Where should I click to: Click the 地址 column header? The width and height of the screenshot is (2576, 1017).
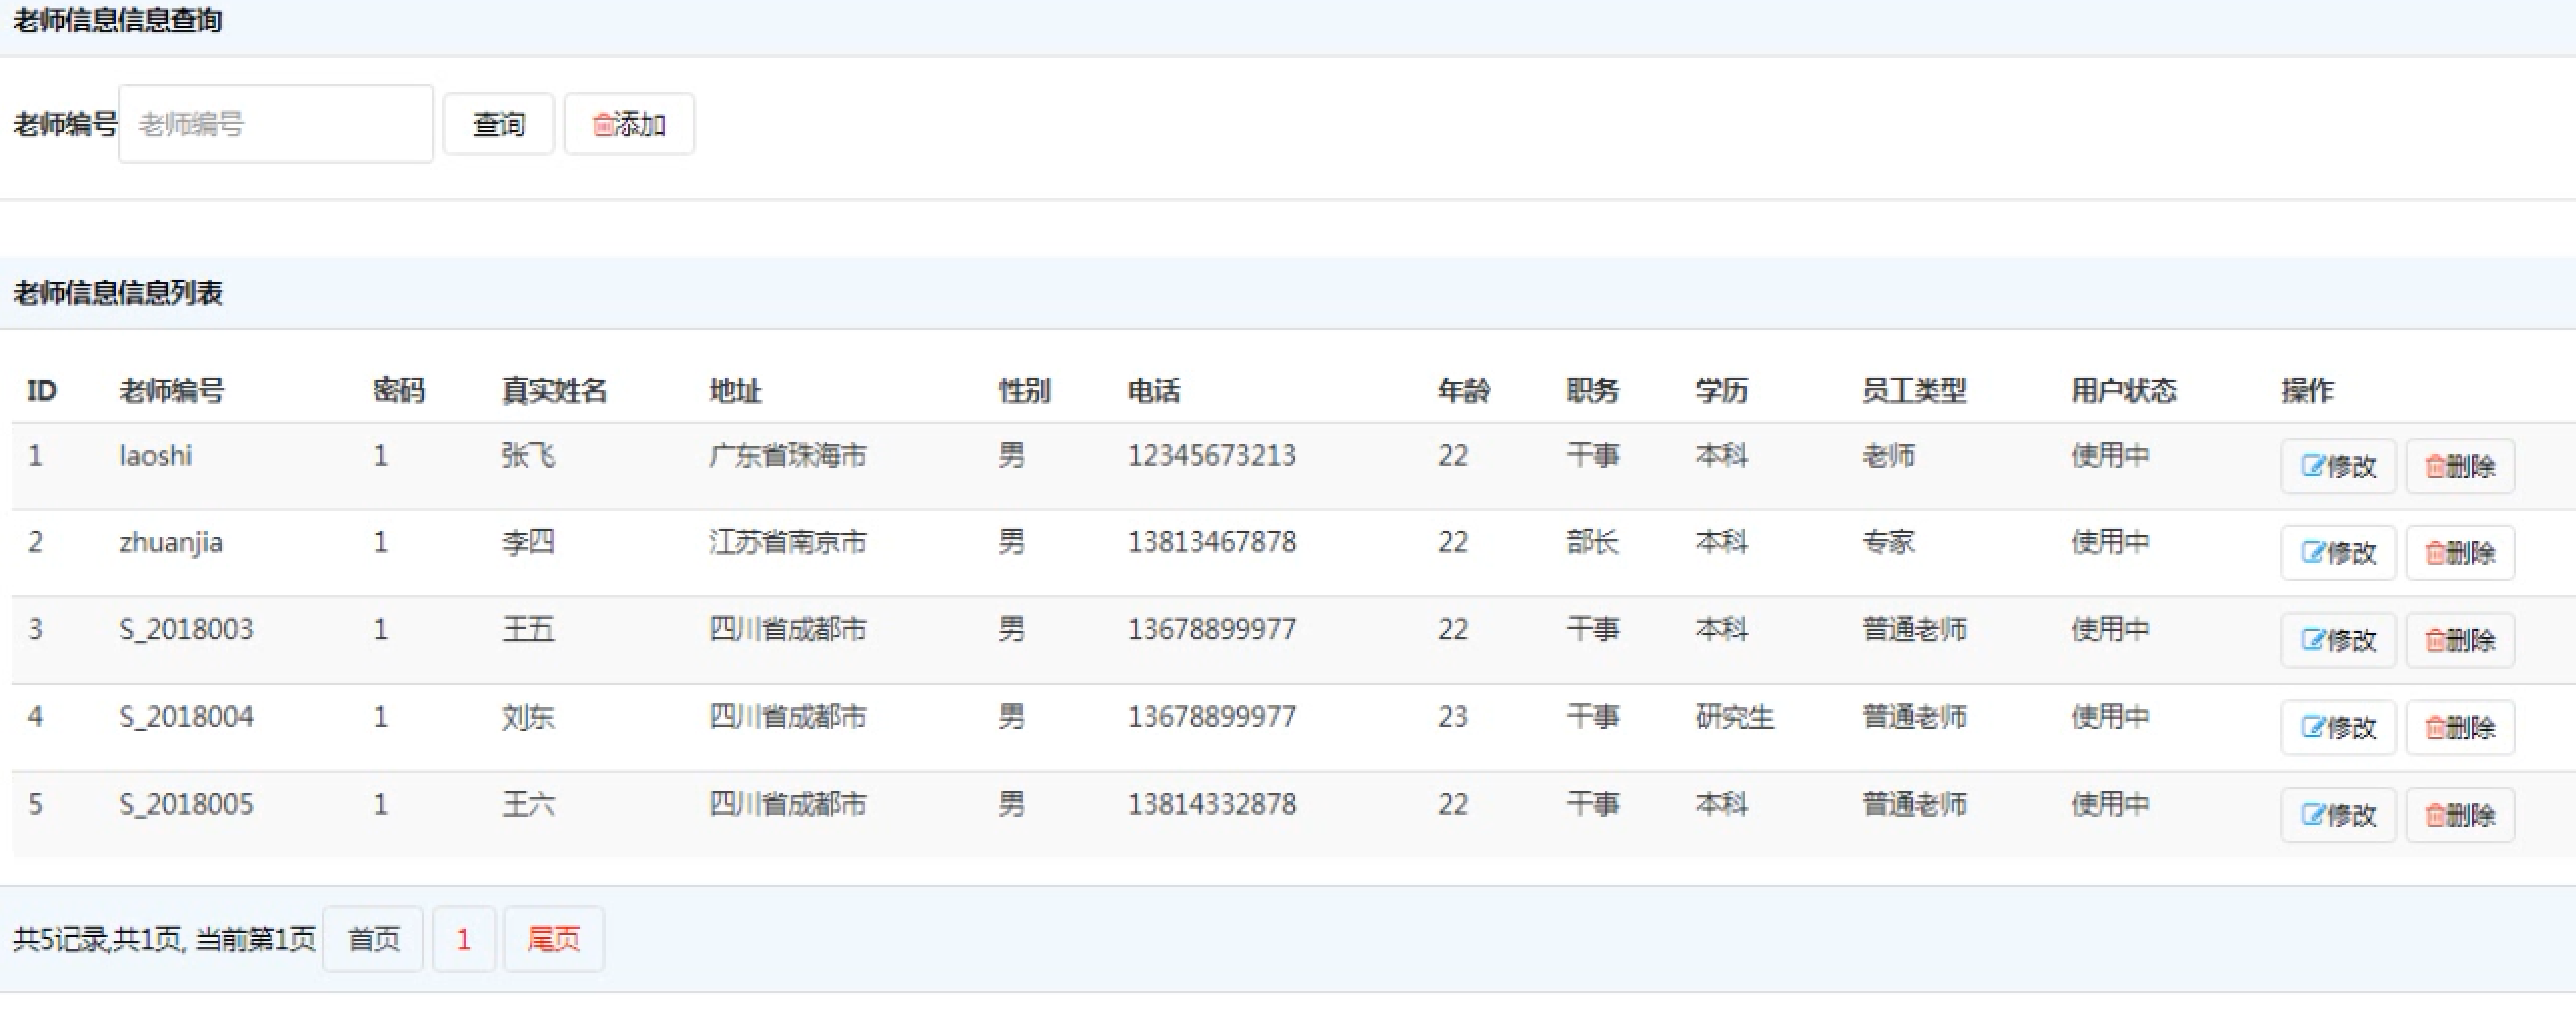click(x=736, y=390)
